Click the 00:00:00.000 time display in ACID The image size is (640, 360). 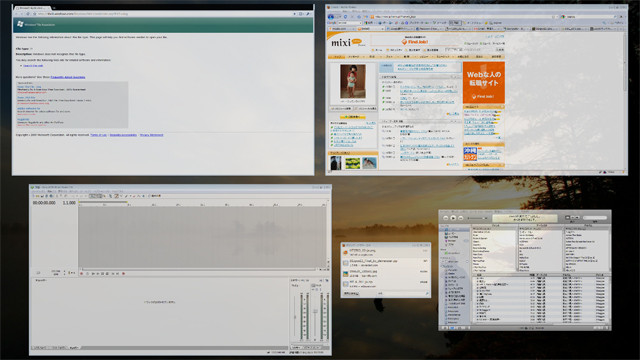(44, 203)
